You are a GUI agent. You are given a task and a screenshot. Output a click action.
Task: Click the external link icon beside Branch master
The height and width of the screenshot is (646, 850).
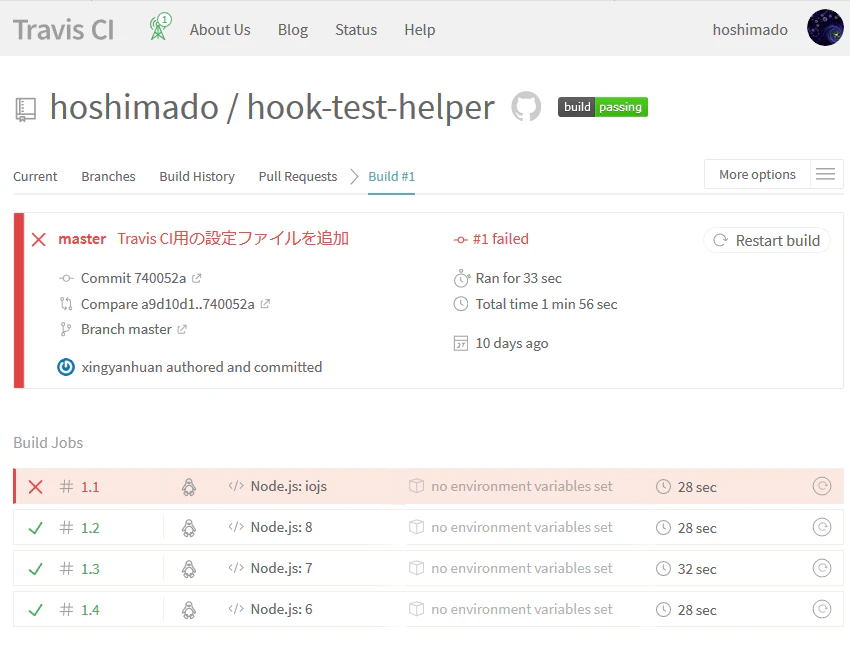coord(182,329)
